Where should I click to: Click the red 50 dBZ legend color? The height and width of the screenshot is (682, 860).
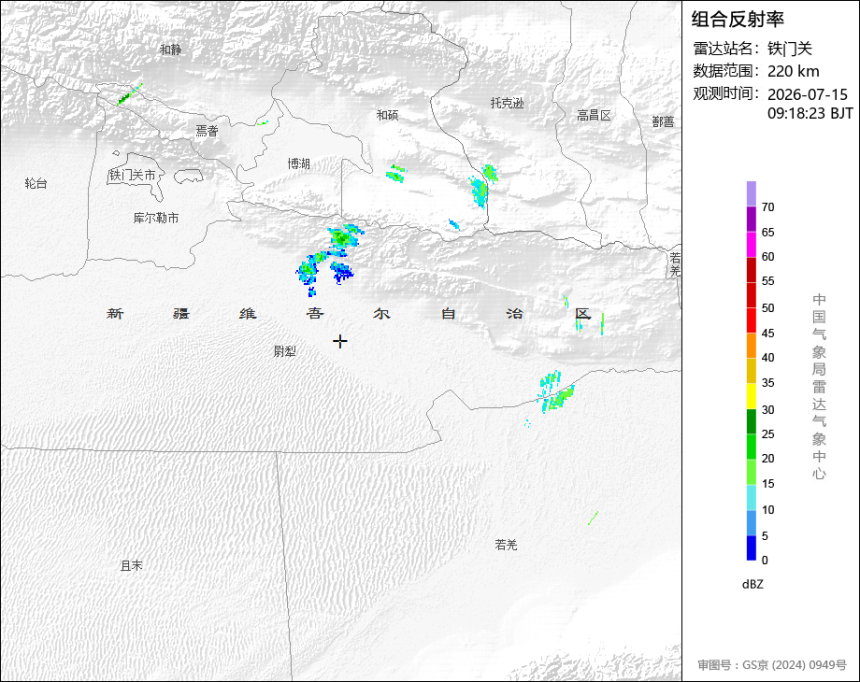click(x=751, y=295)
